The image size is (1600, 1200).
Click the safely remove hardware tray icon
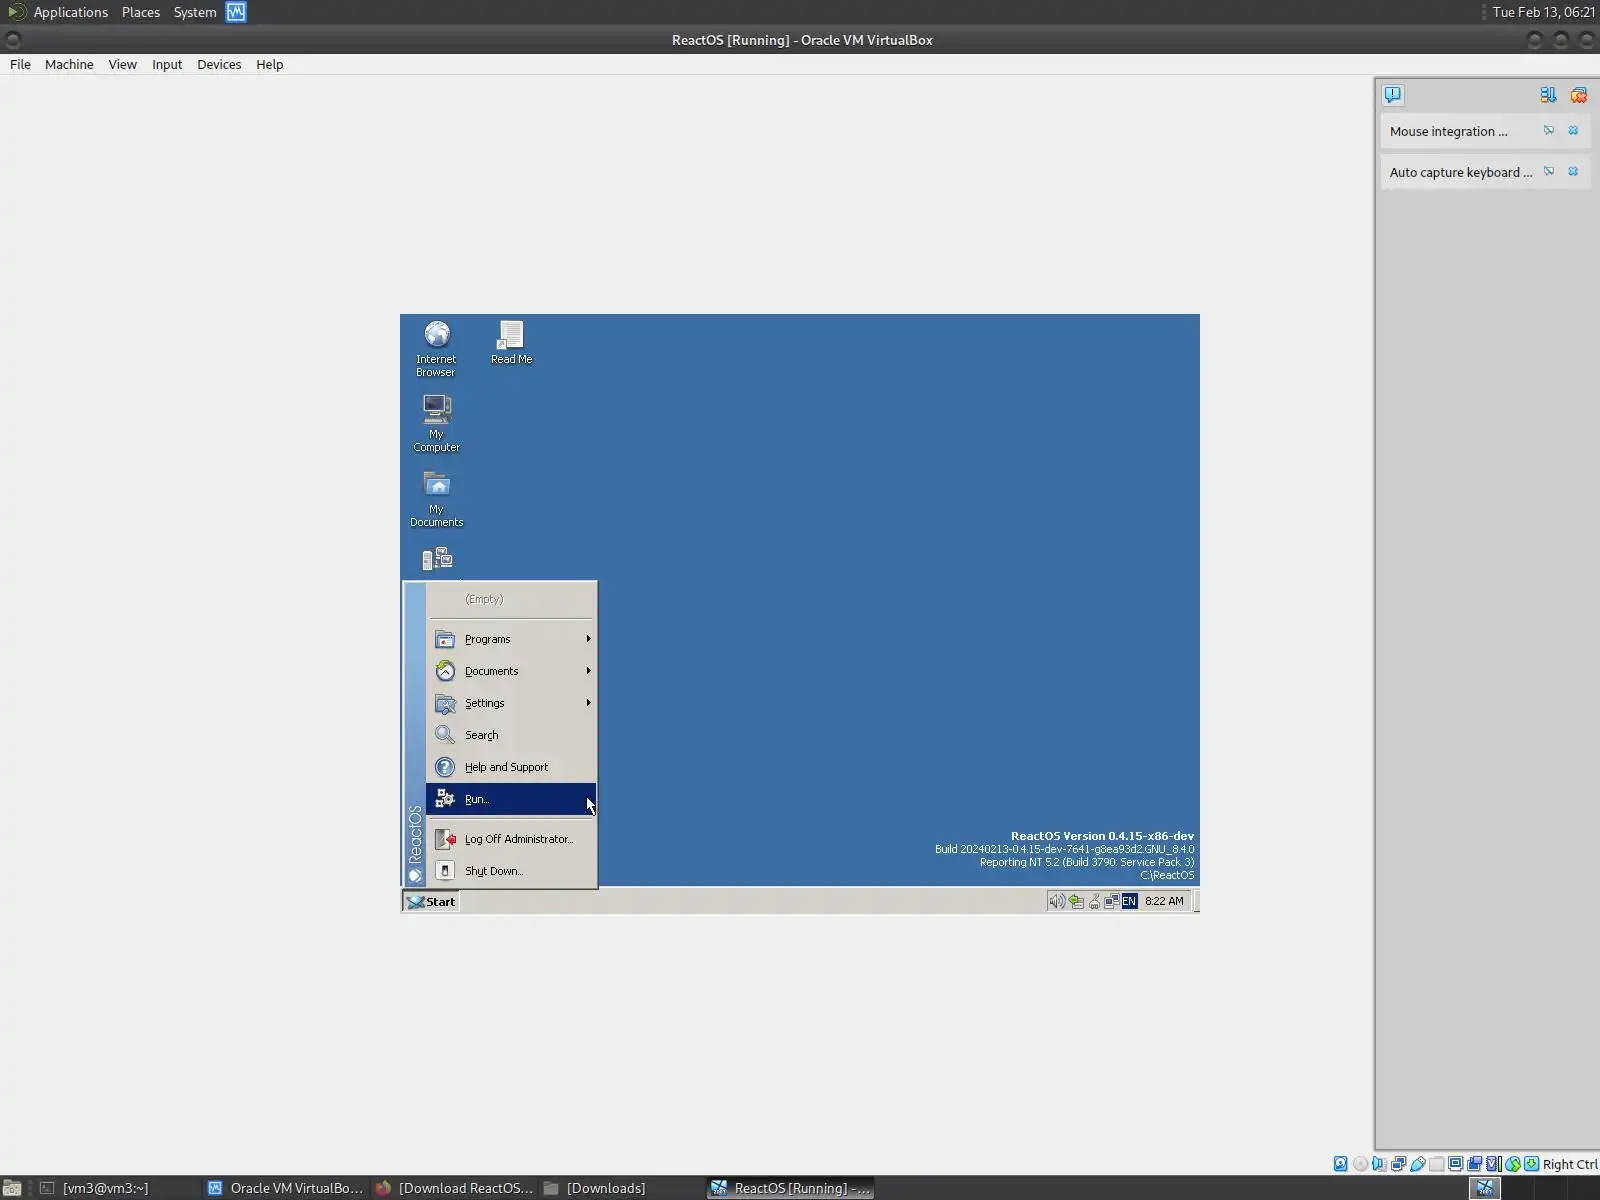pyautogui.click(x=1076, y=901)
